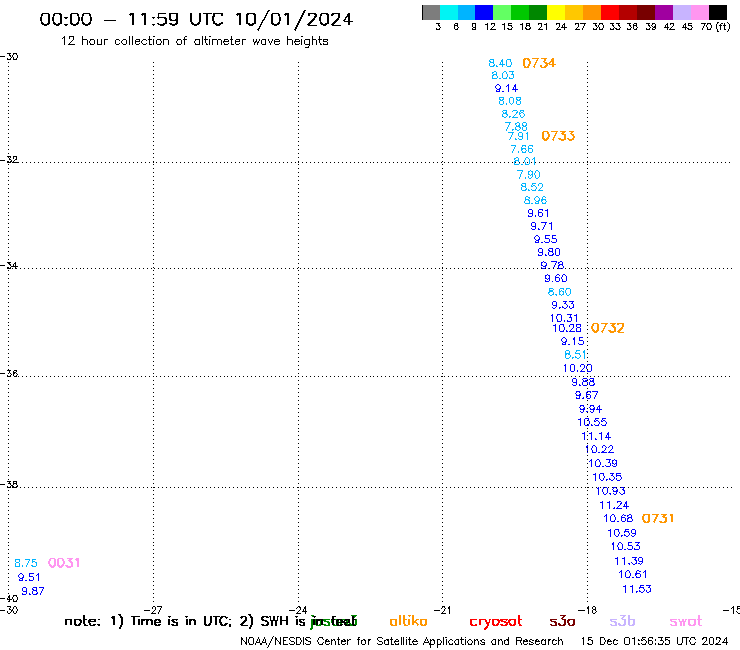Click the subtitle '12 hour collection of altimeter wave heights'
Image resolution: width=740 pixels, height=650 pixels.
tap(194, 41)
